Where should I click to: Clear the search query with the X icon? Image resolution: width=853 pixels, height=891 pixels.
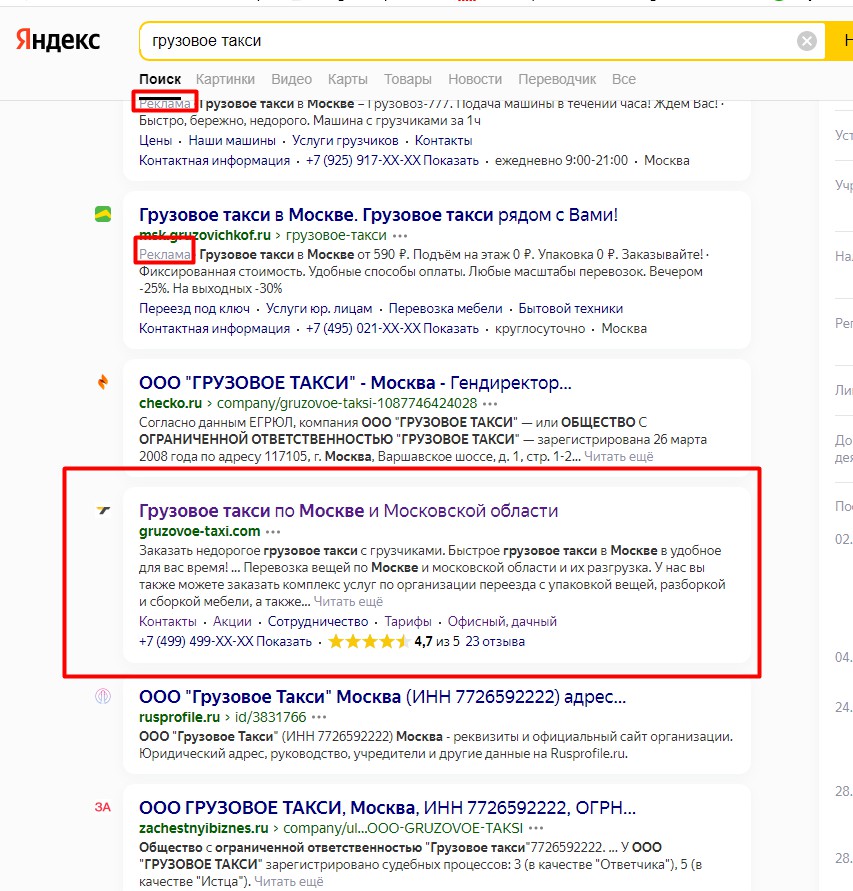(x=806, y=41)
